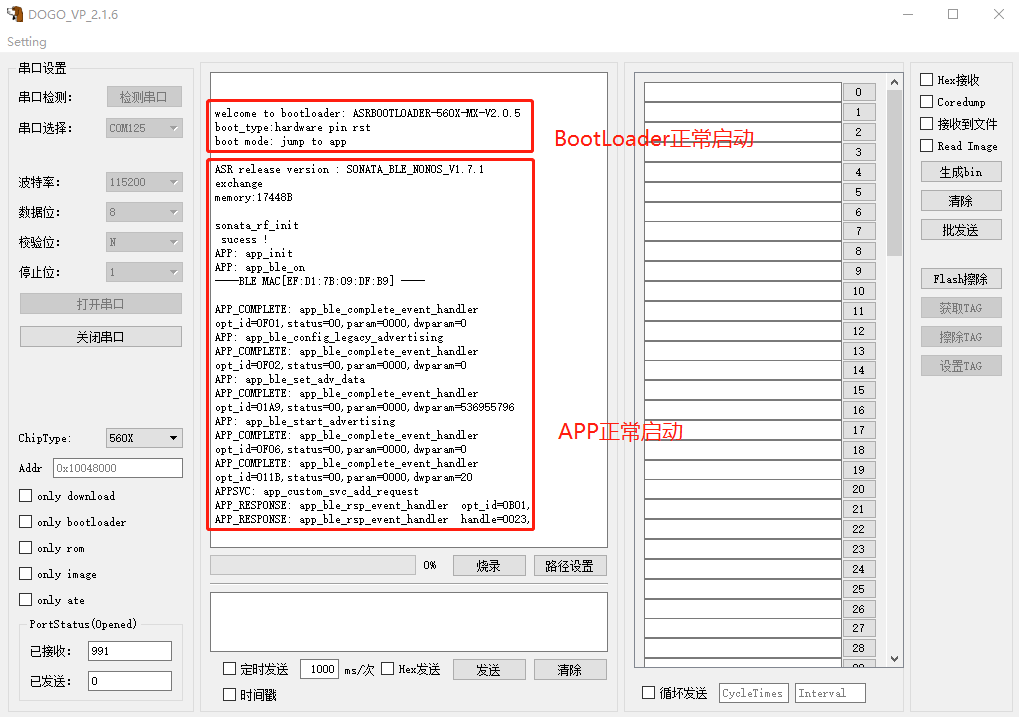1019x717 pixels.
Task: Click the scroll down arrow in send list
Action: 894,658
